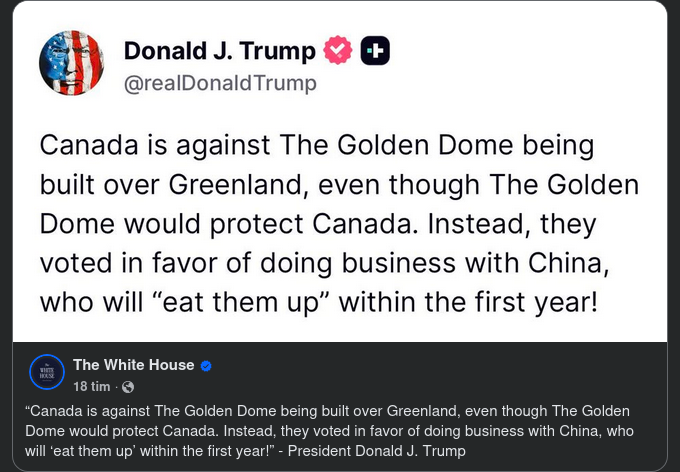Click the dark plus badge icon
Viewport: 680px width, 472px height.
[x=375, y=50]
